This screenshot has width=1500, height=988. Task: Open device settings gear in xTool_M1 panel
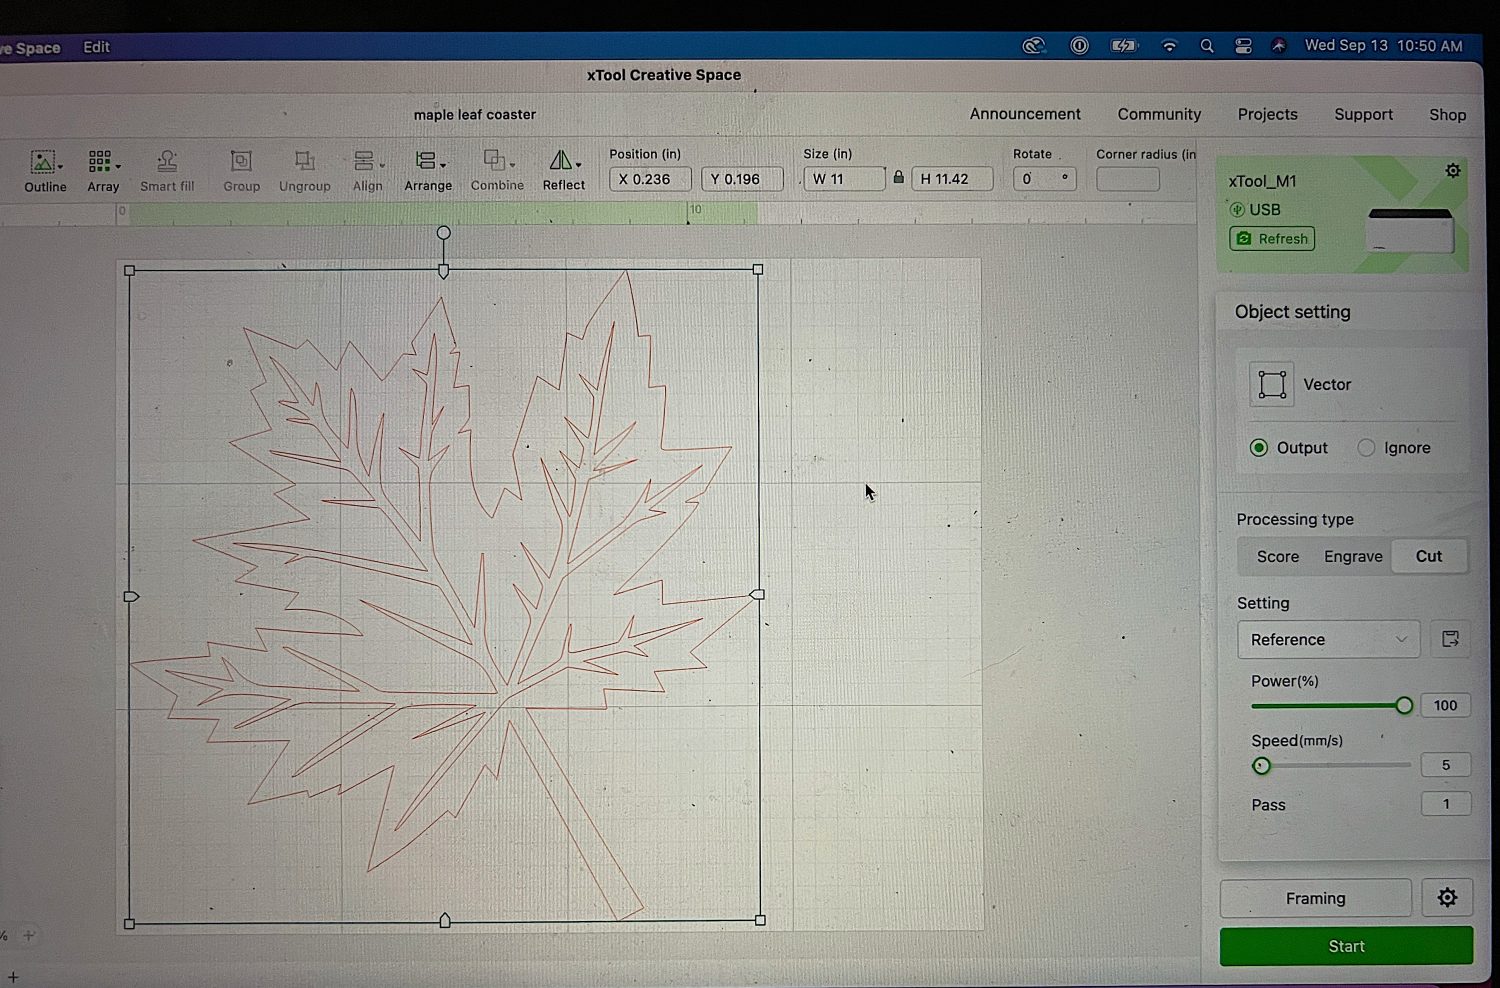(x=1452, y=171)
